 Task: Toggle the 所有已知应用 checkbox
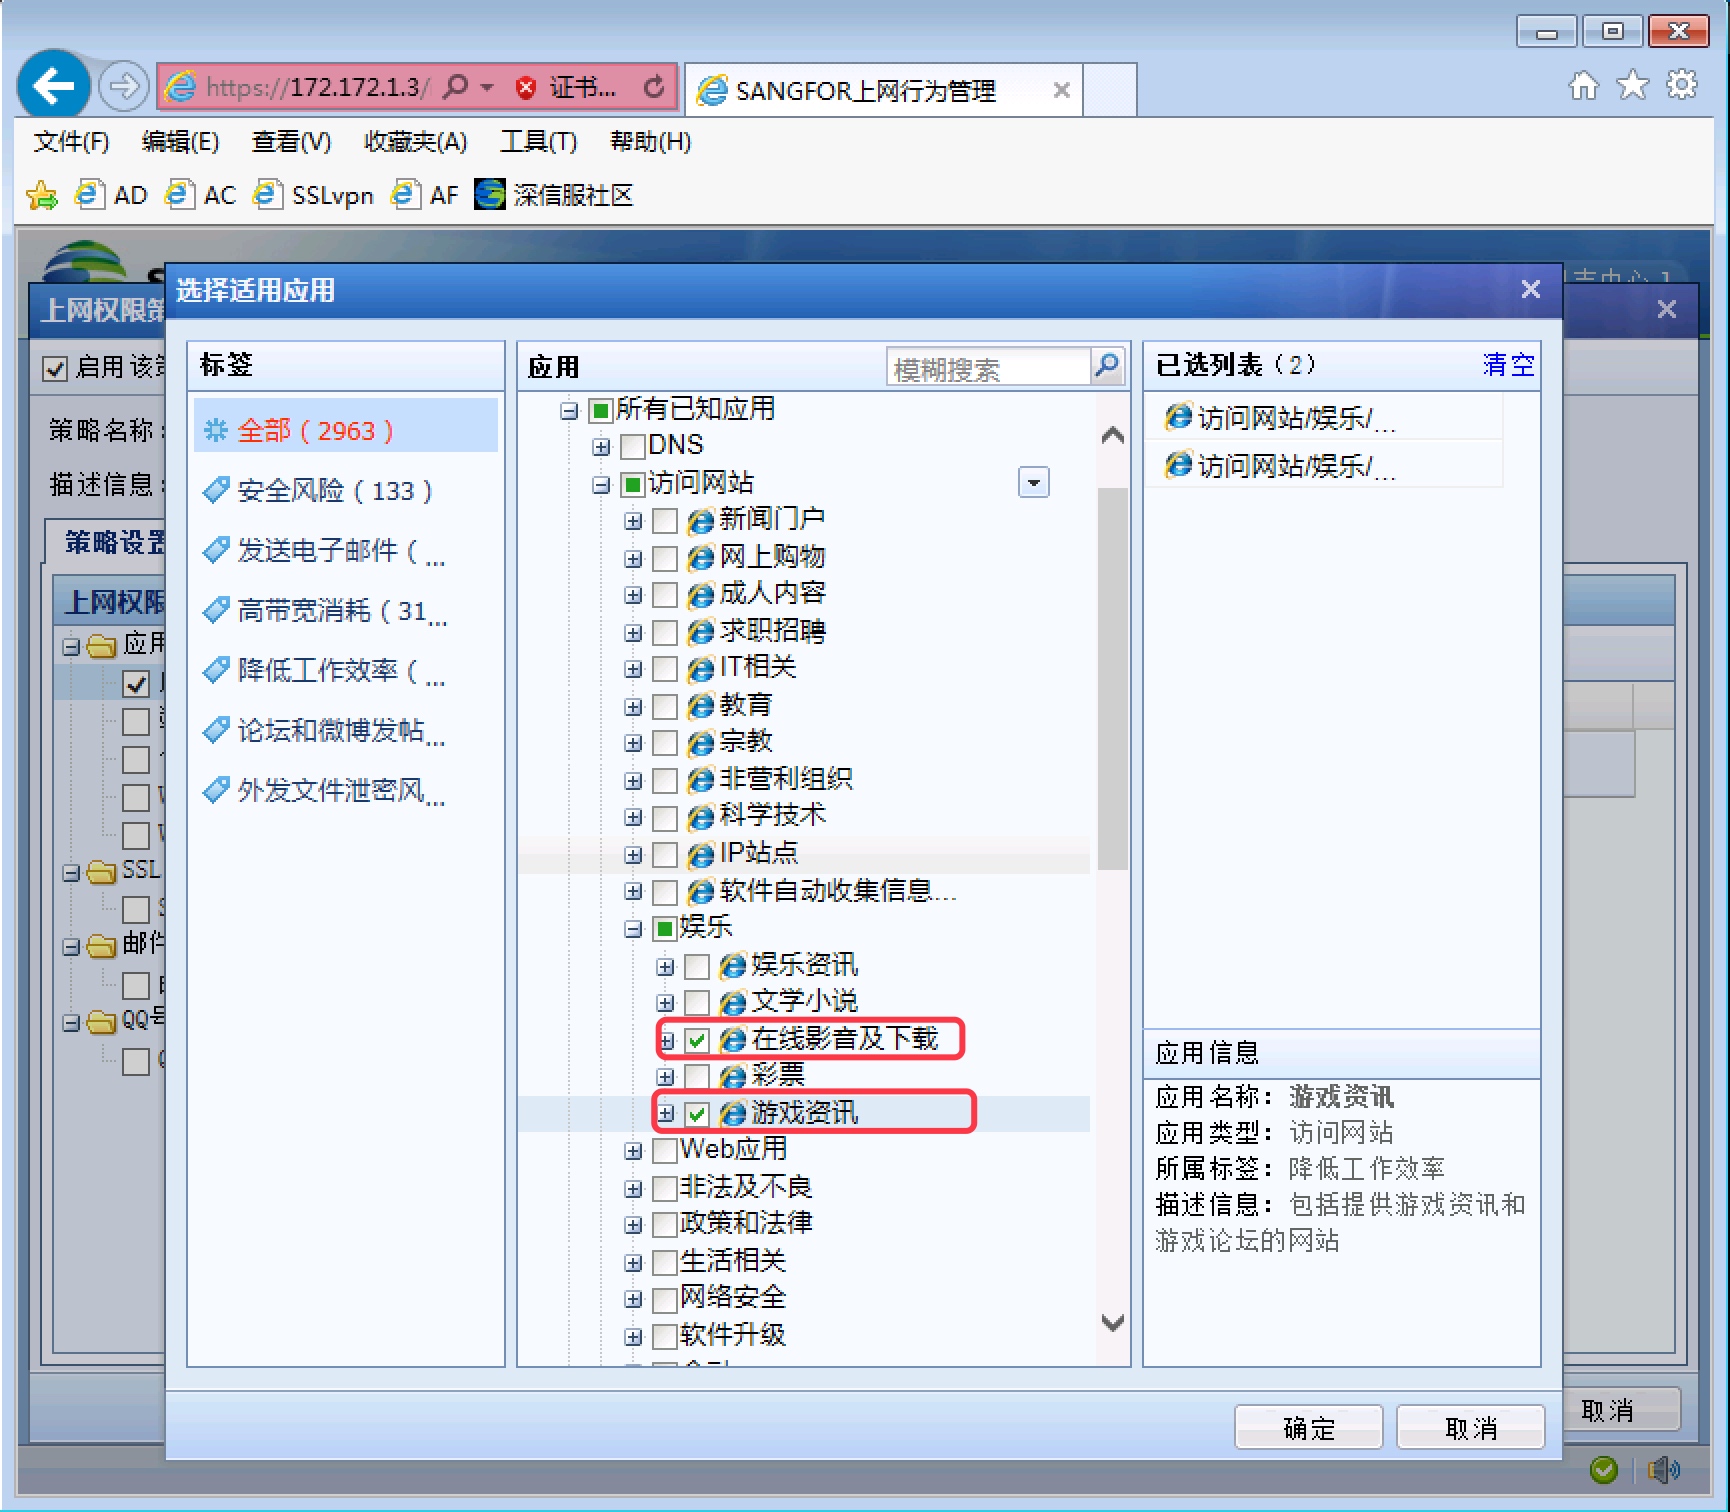pos(601,410)
